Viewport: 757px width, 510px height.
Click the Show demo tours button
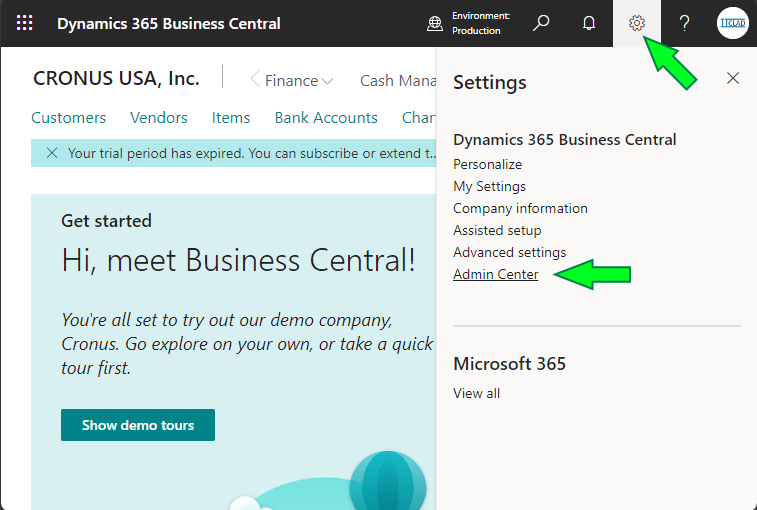tap(138, 425)
